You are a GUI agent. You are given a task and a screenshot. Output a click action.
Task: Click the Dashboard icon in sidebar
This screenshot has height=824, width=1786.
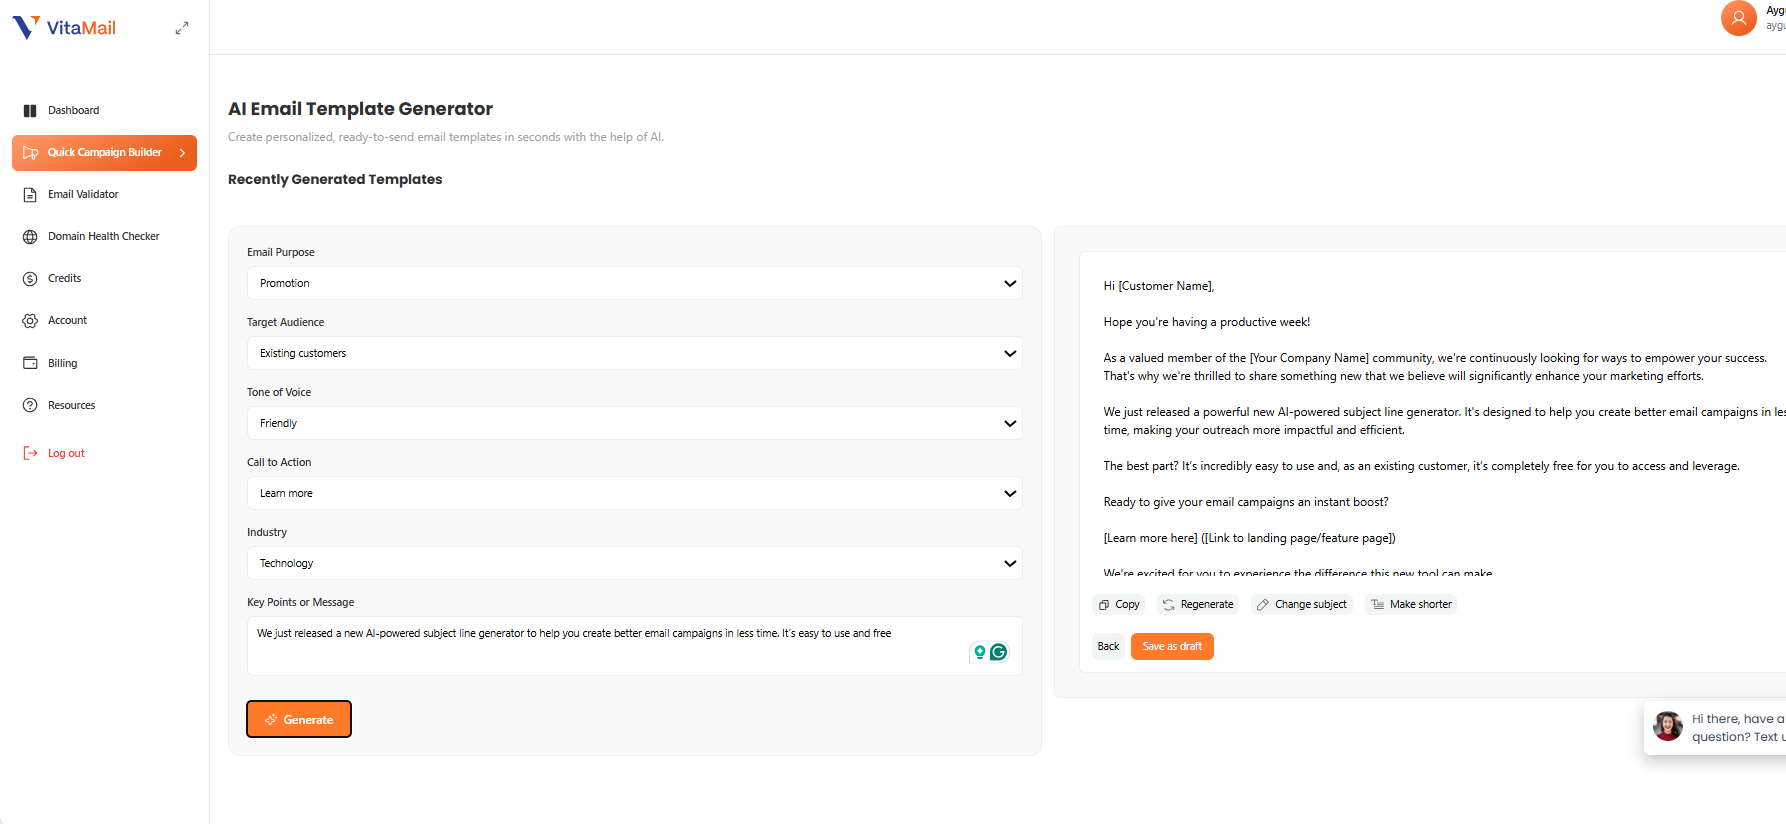(30, 111)
